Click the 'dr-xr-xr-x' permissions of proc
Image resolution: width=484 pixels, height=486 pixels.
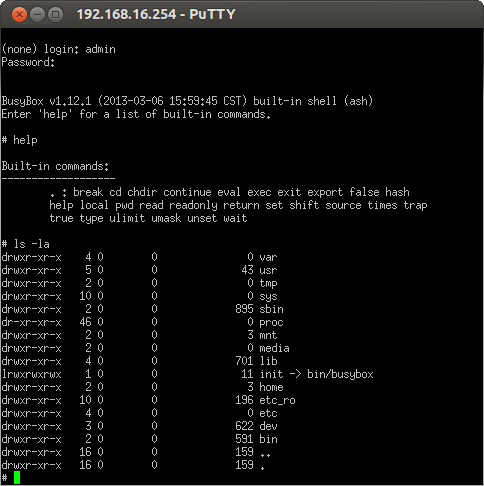[32, 322]
